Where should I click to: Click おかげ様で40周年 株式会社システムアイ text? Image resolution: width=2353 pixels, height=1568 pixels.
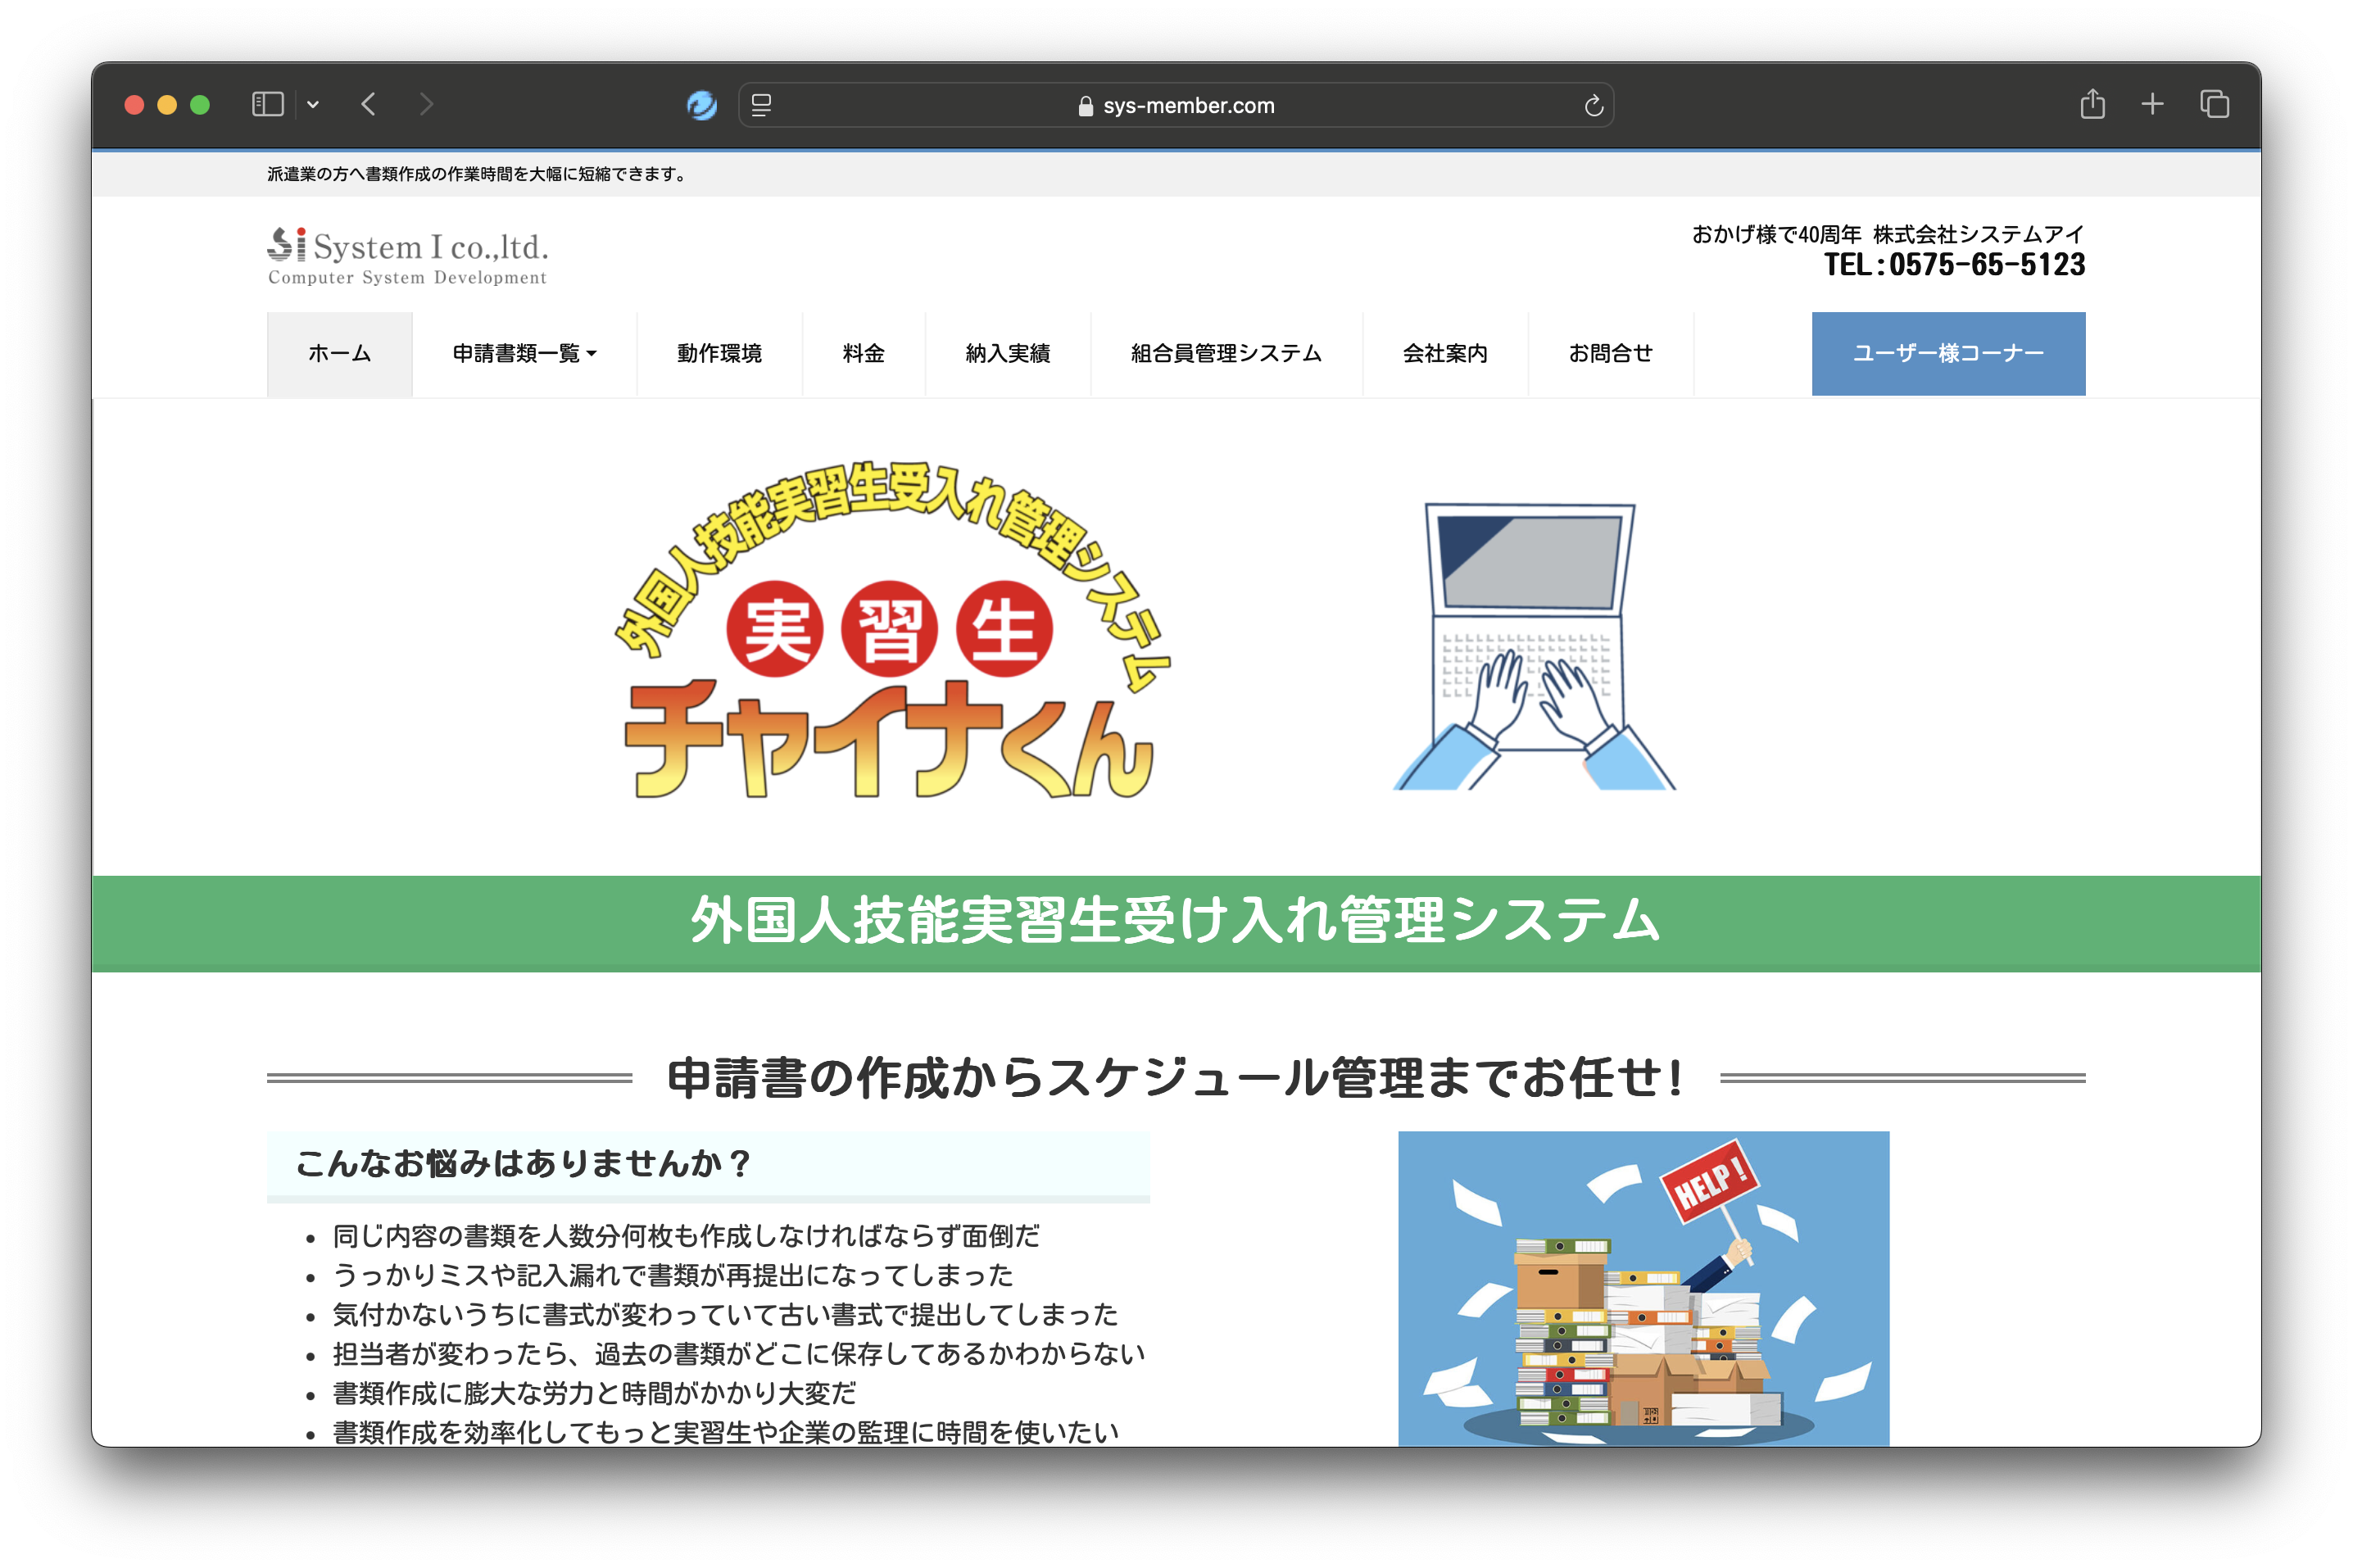pos(1888,234)
